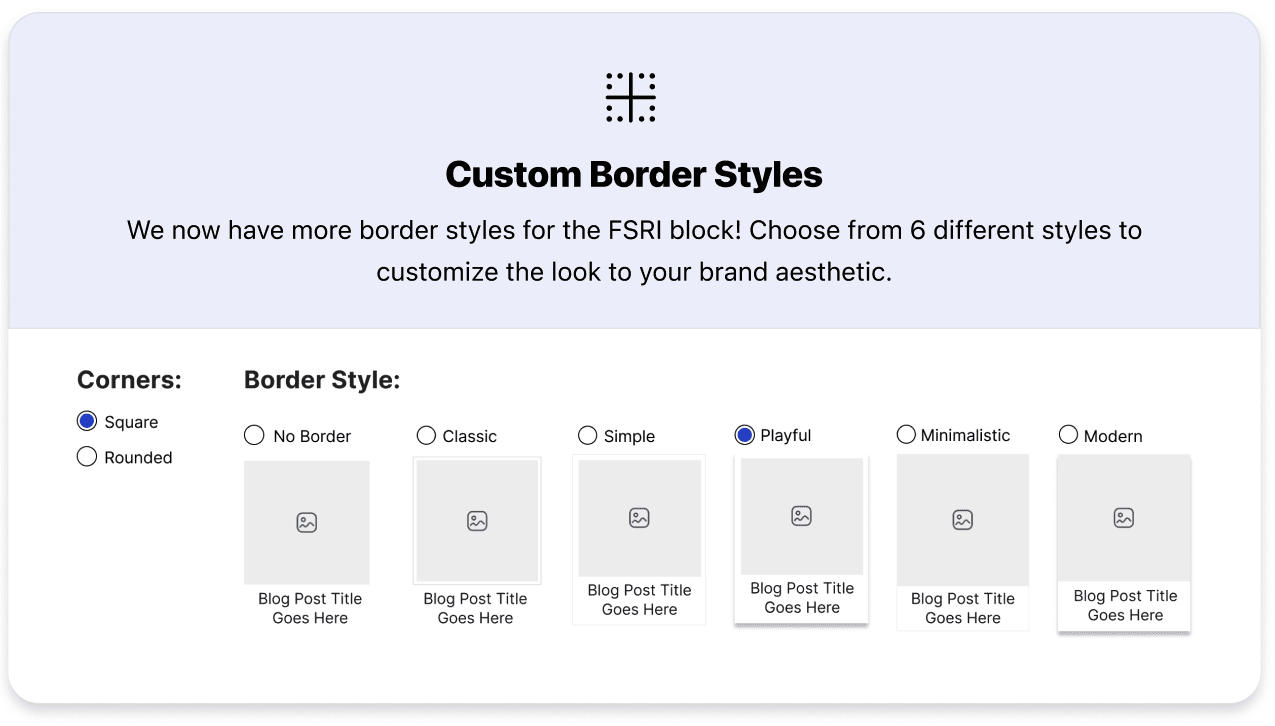The width and height of the screenshot is (1275, 726).
Task: Click blog post title under Classic preview
Action: [x=475, y=608]
